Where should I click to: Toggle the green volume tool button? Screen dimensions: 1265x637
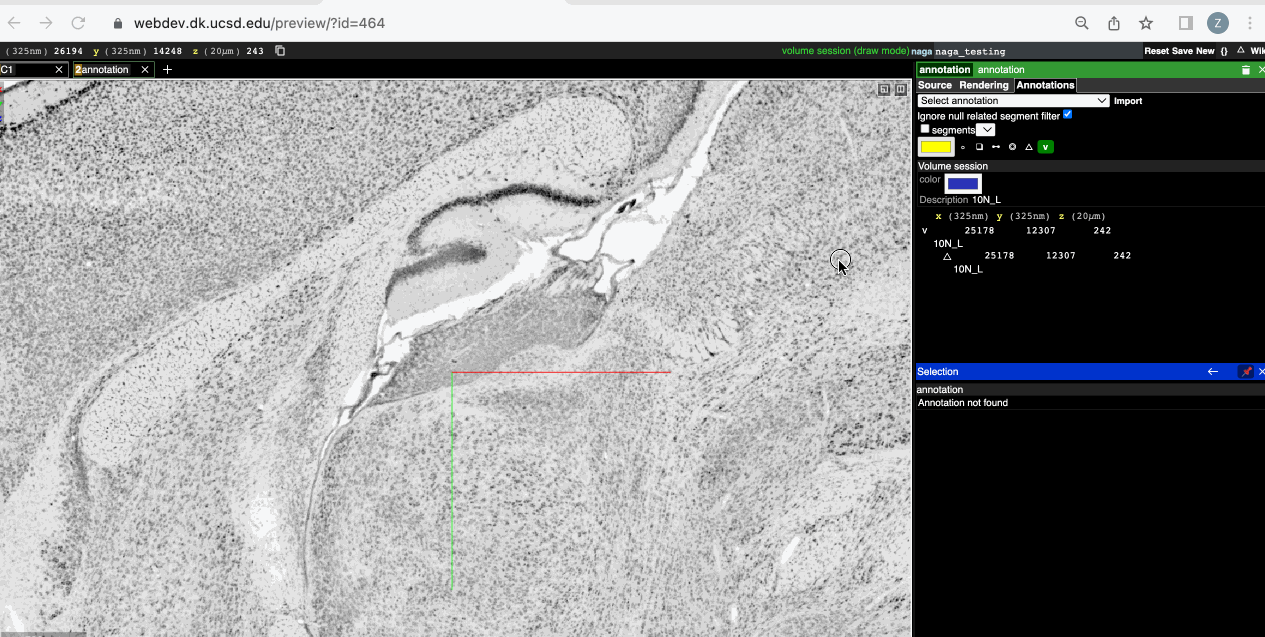click(1045, 147)
